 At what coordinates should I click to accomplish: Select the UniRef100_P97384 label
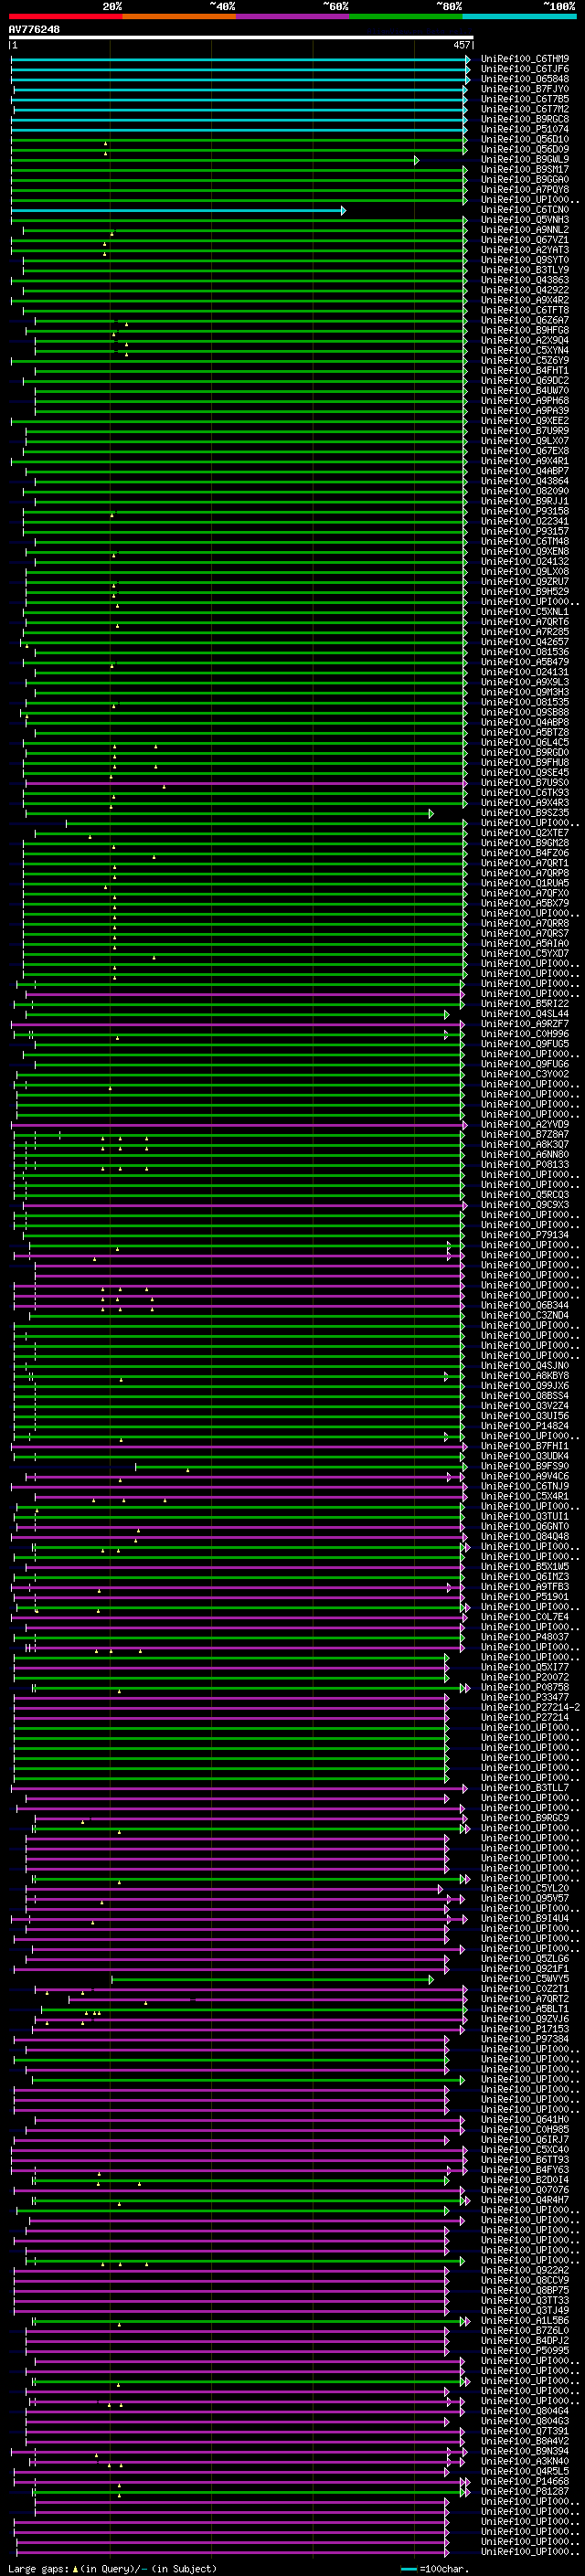(525, 2039)
